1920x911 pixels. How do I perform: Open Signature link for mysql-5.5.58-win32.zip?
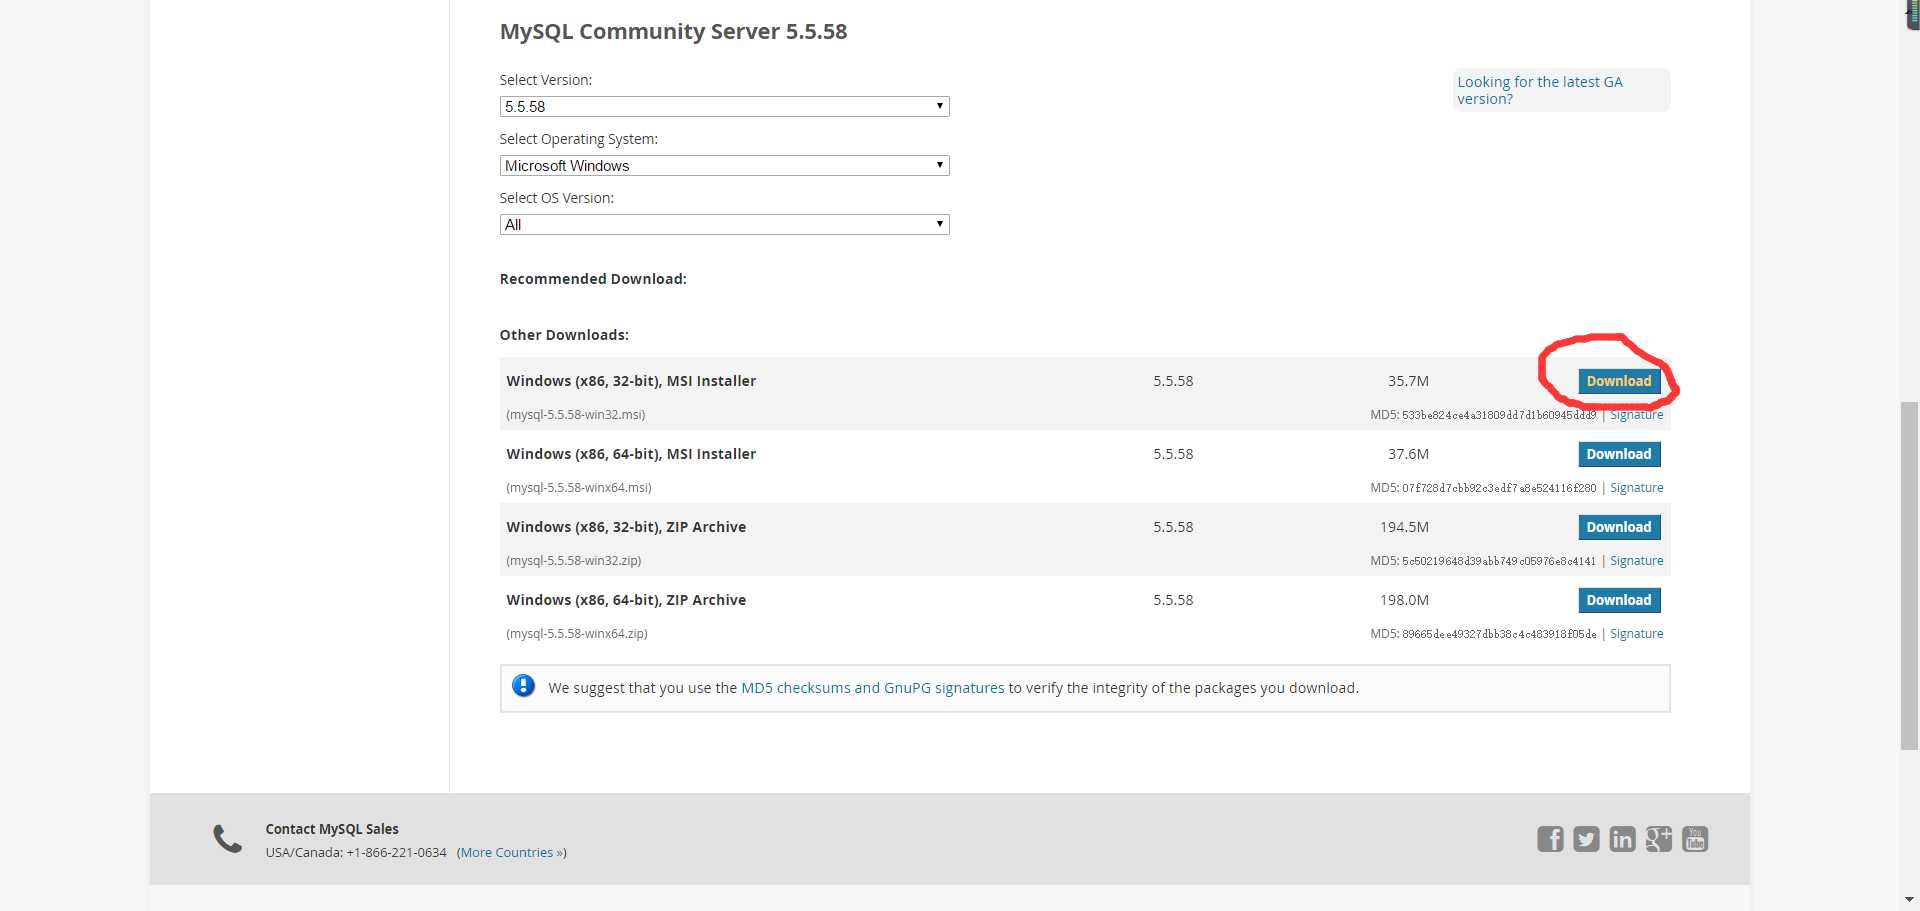(x=1636, y=561)
